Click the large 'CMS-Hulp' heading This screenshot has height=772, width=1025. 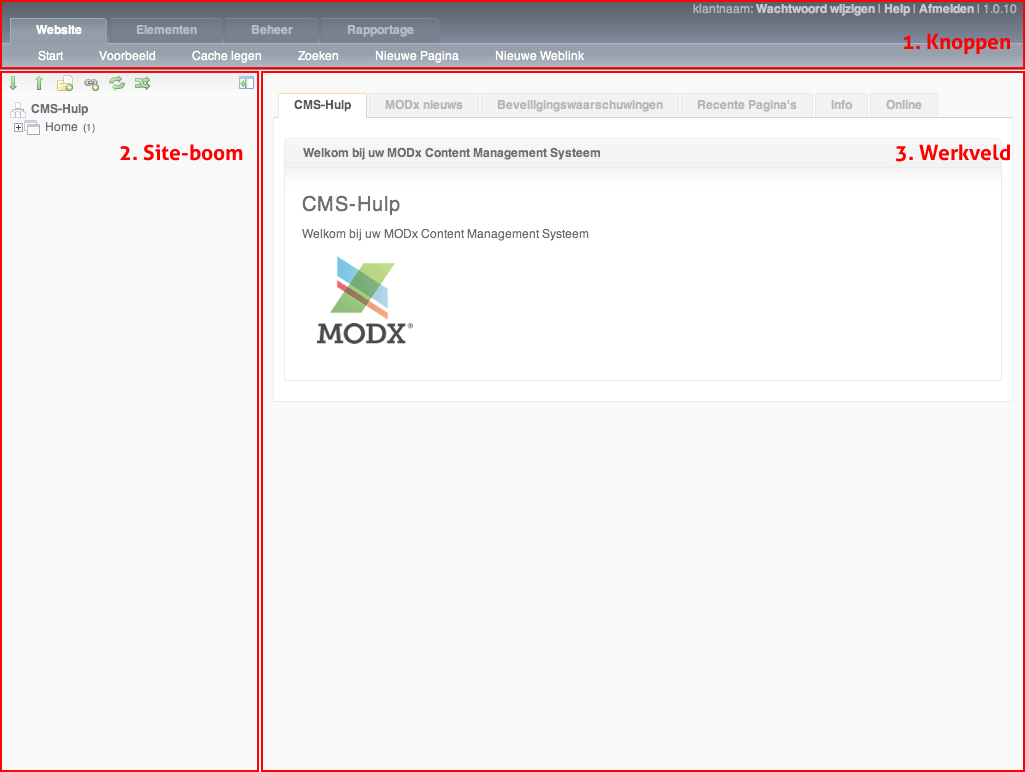pos(351,204)
